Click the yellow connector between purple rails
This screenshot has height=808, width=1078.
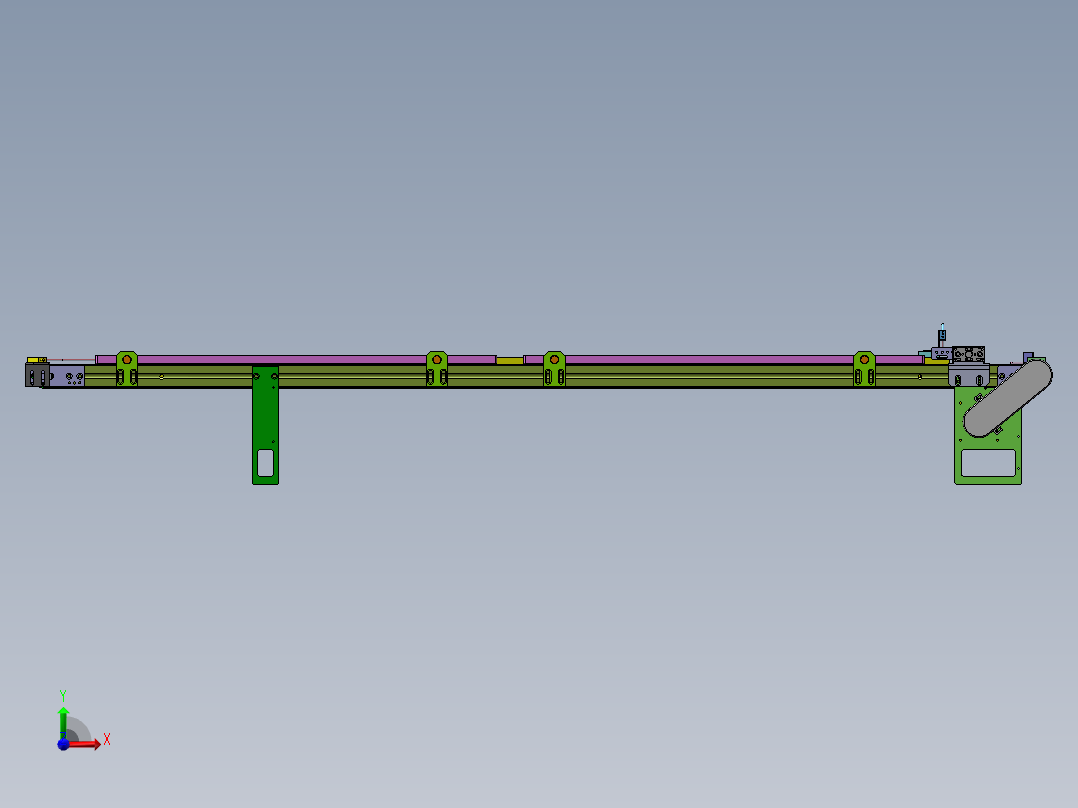(x=509, y=360)
